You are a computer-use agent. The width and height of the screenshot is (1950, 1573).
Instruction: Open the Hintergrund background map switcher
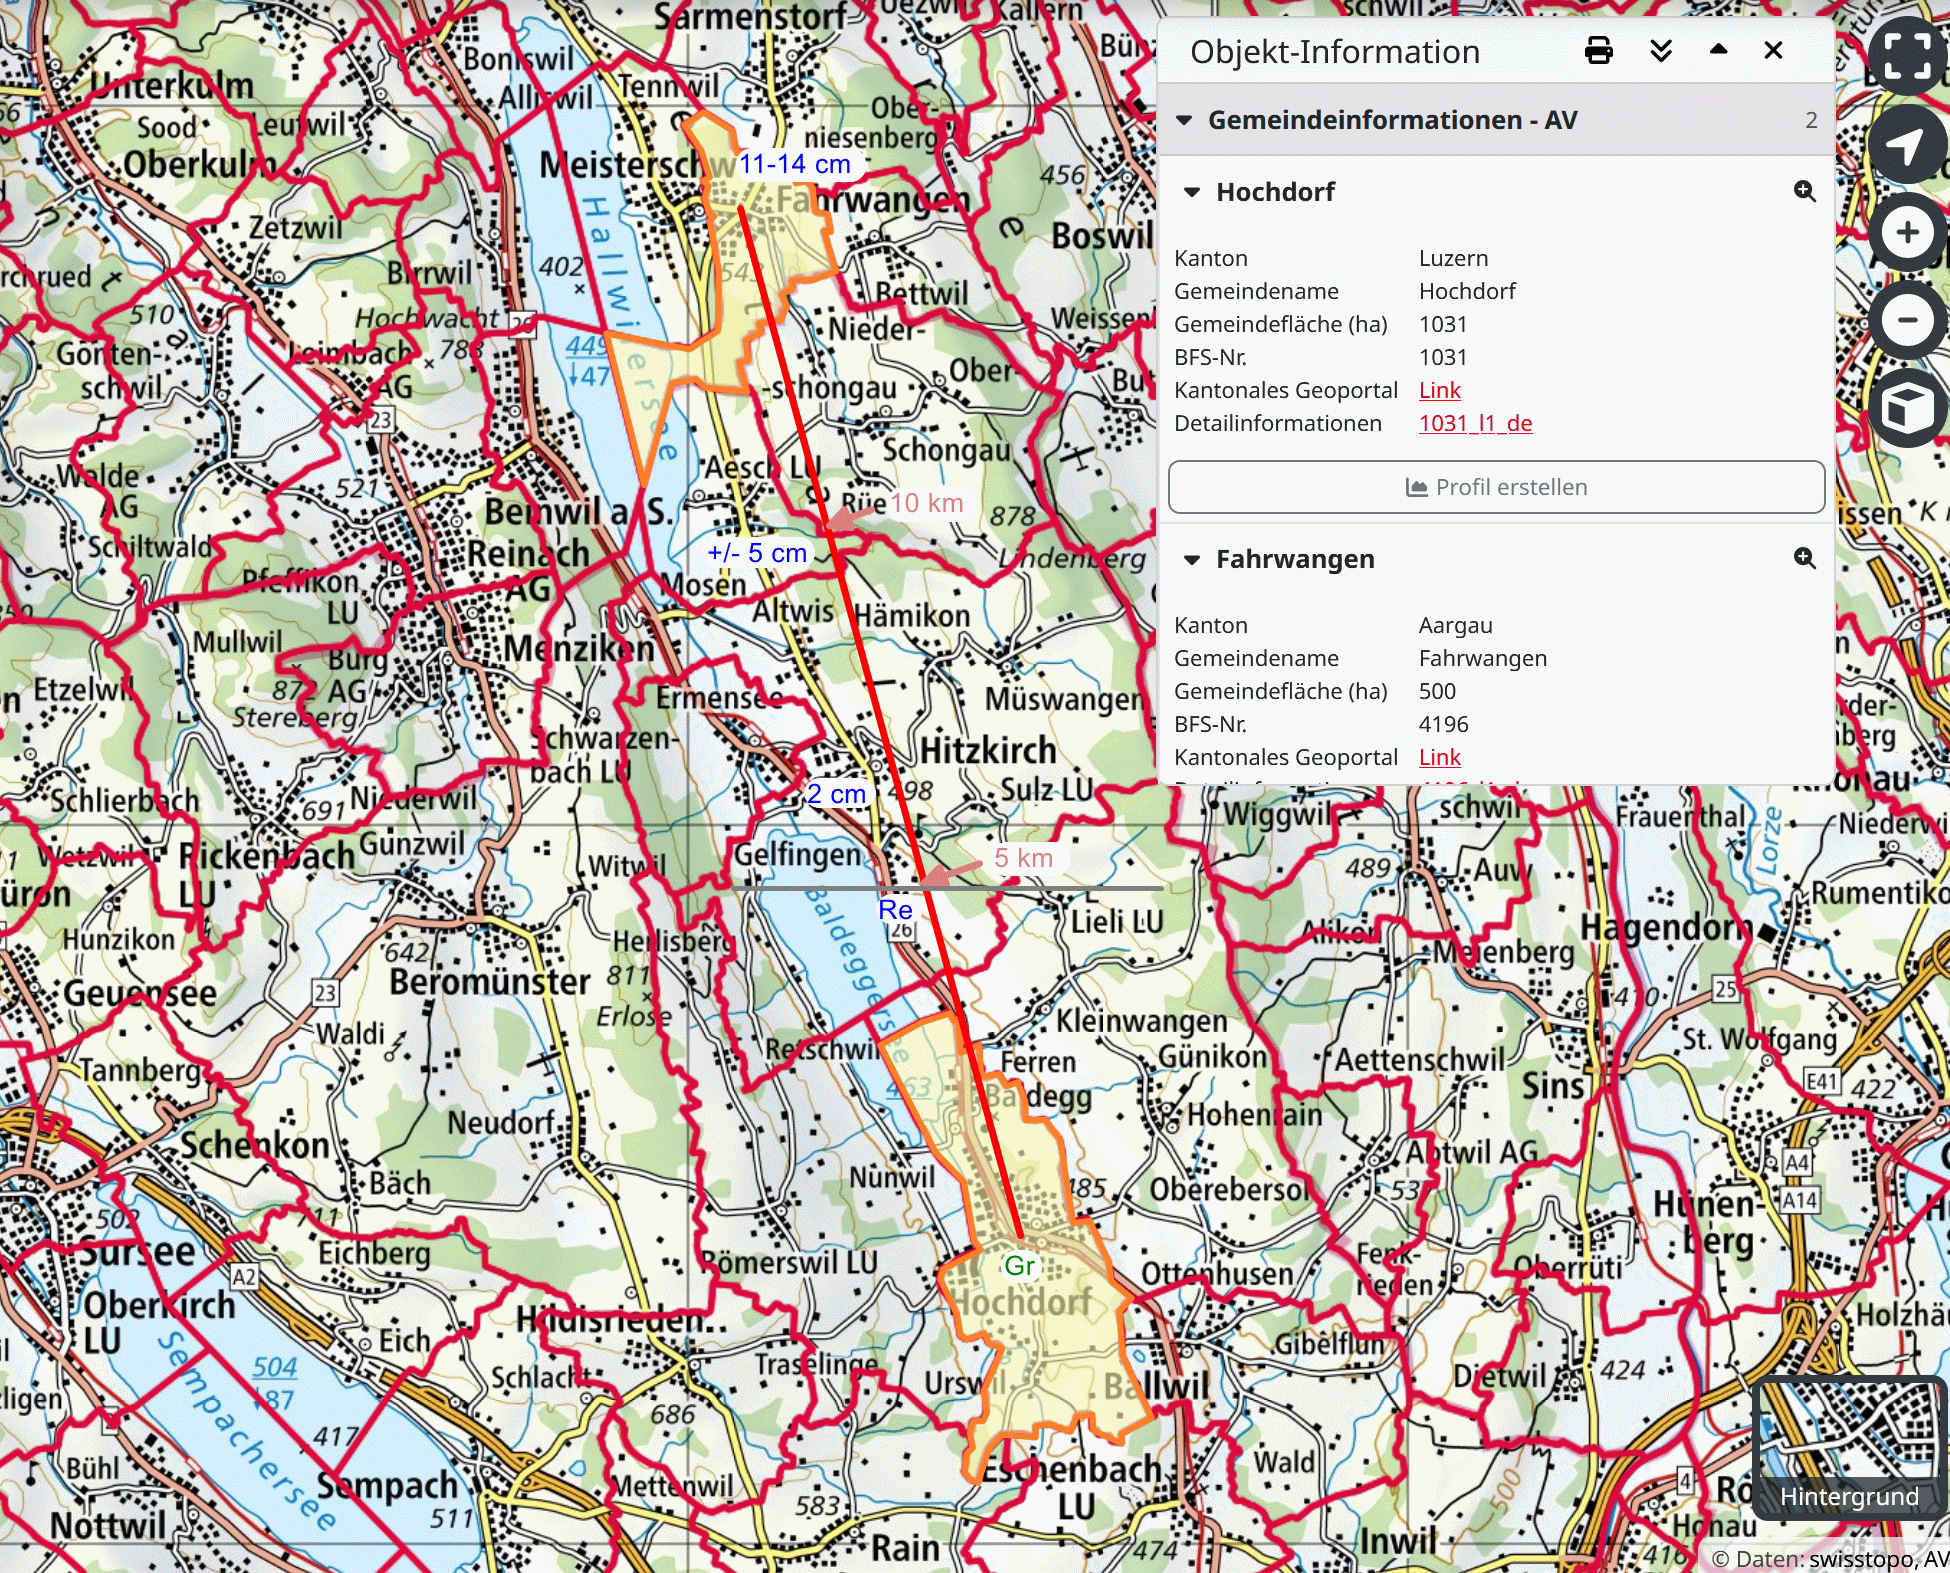click(x=1848, y=1449)
